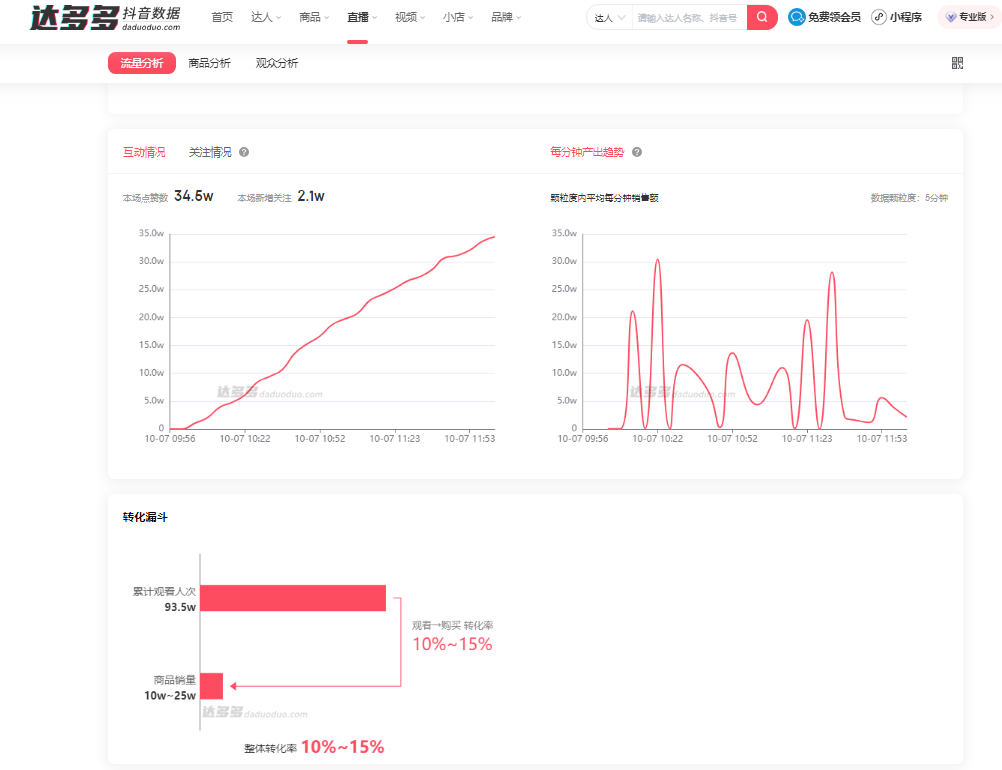Expand the 商品 navigation dropdown

tap(314, 17)
